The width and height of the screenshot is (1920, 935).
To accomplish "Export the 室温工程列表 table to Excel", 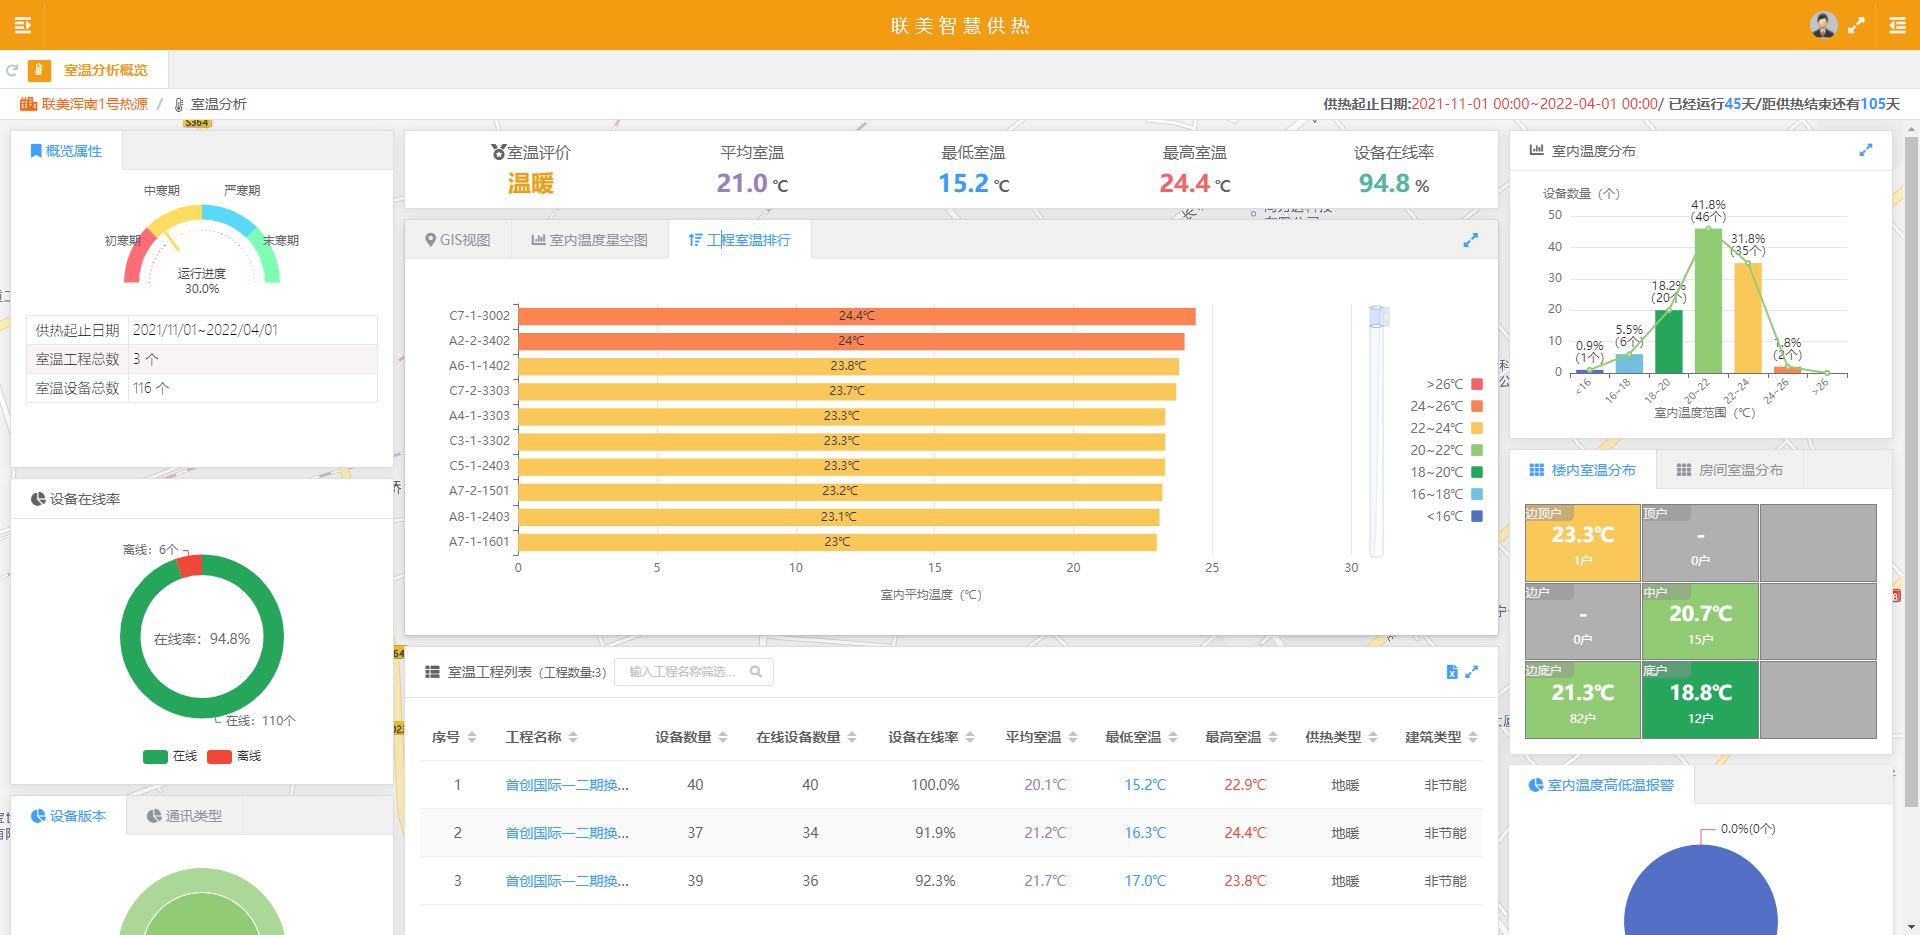I will [1452, 672].
